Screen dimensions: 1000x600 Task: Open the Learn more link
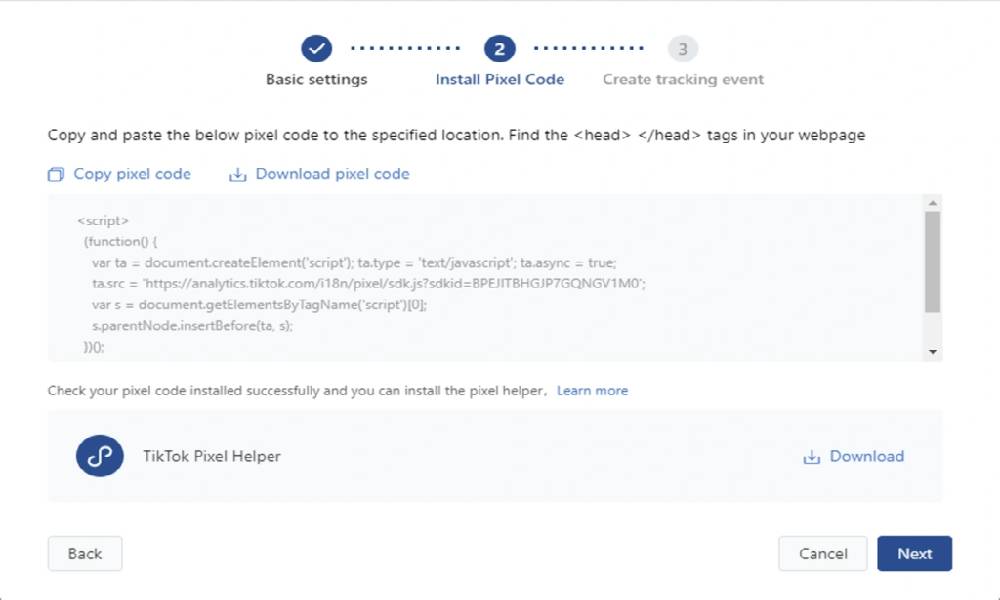(592, 390)
